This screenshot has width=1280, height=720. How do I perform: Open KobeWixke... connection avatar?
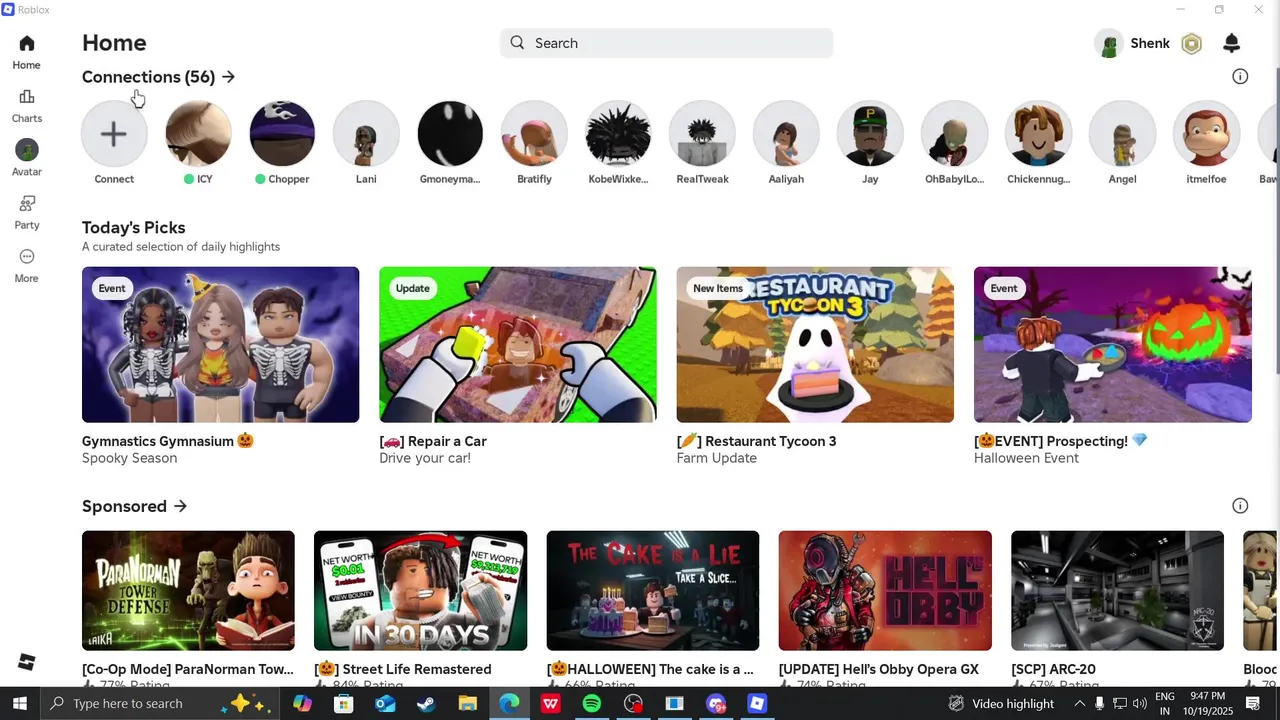click(x=618, y=133)
